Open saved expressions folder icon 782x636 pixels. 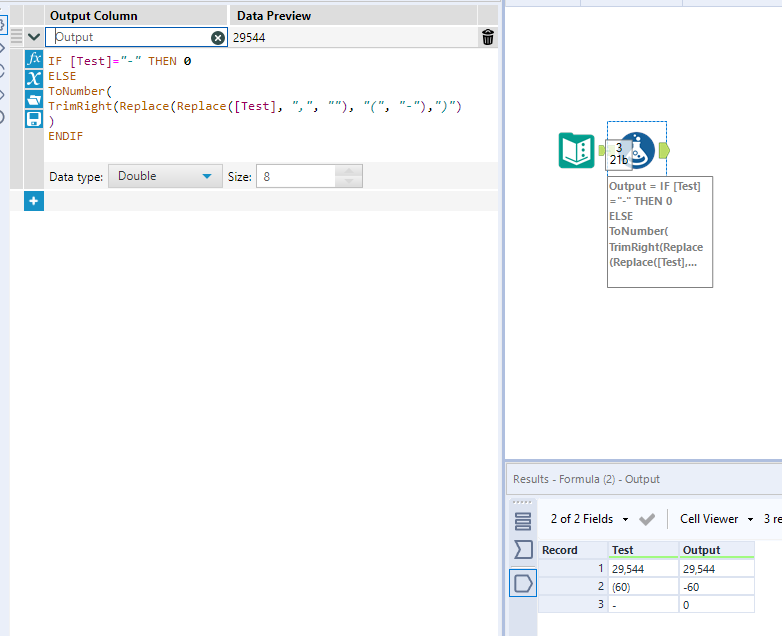point(34,99)
